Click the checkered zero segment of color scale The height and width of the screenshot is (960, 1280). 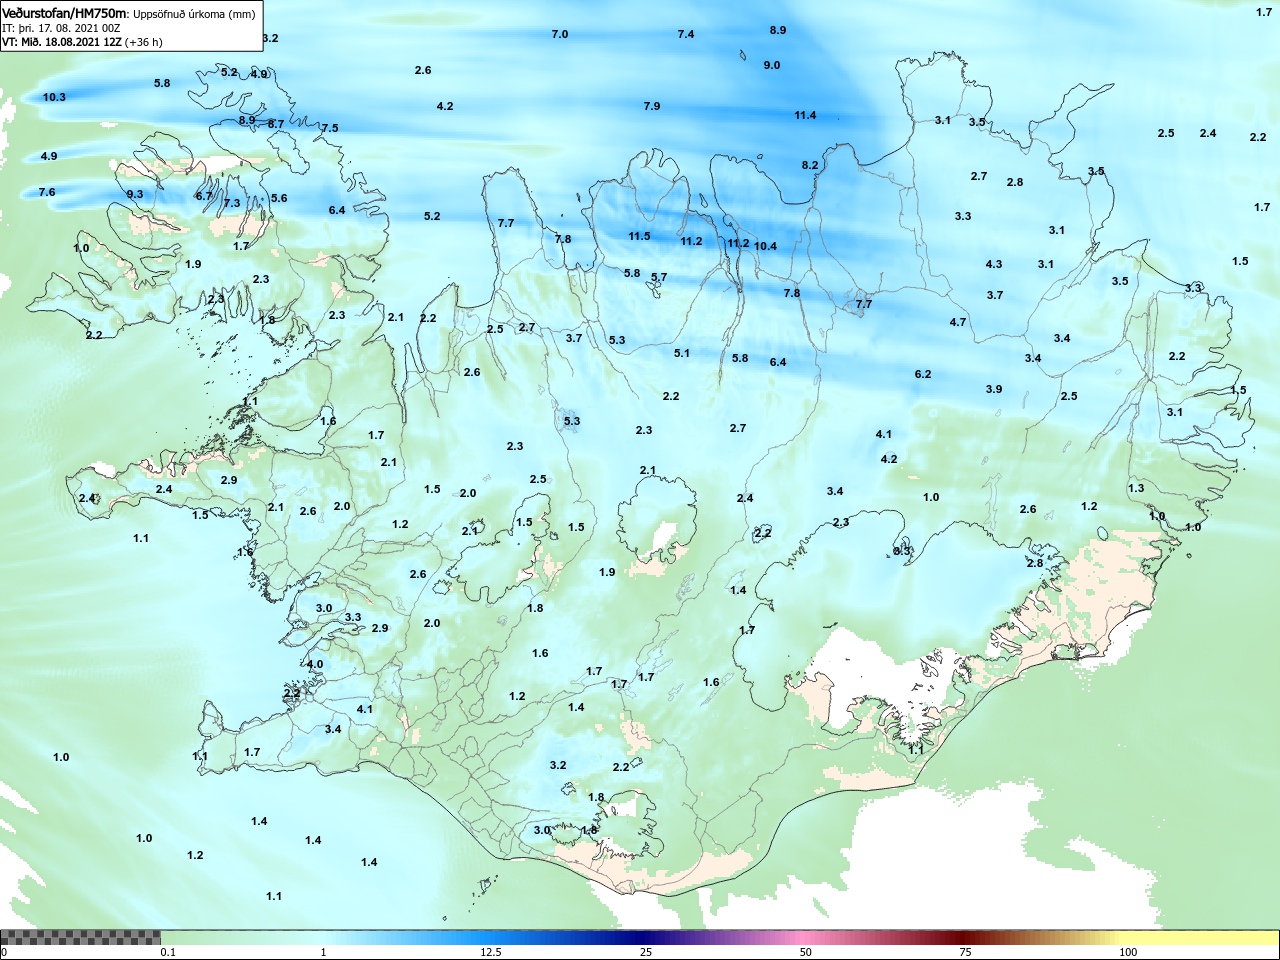coord(80,937)
